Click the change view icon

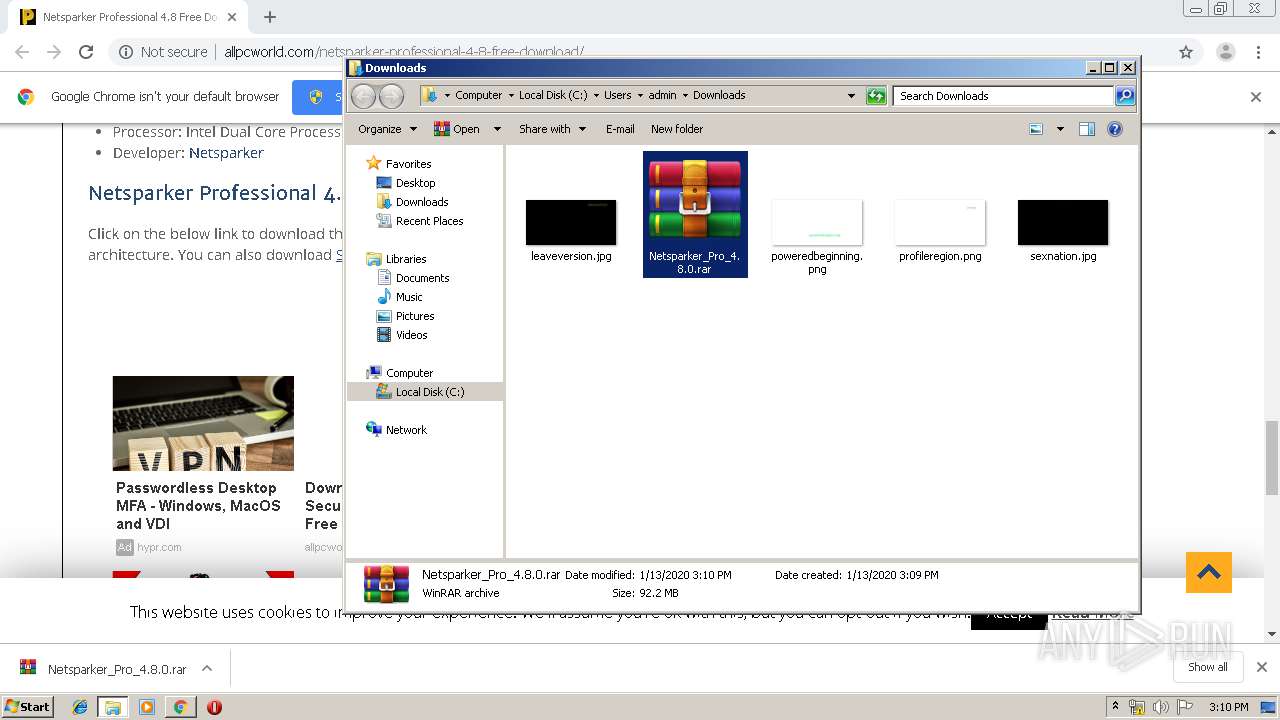click(x=1036, y=129)
